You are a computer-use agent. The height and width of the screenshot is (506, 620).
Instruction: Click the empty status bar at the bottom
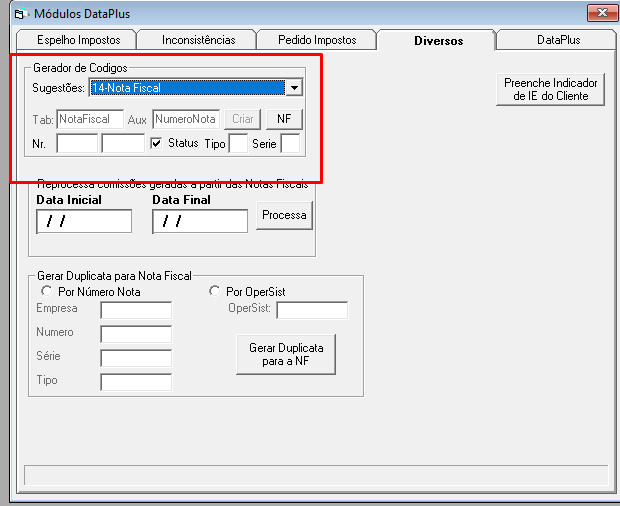[316, 475]
